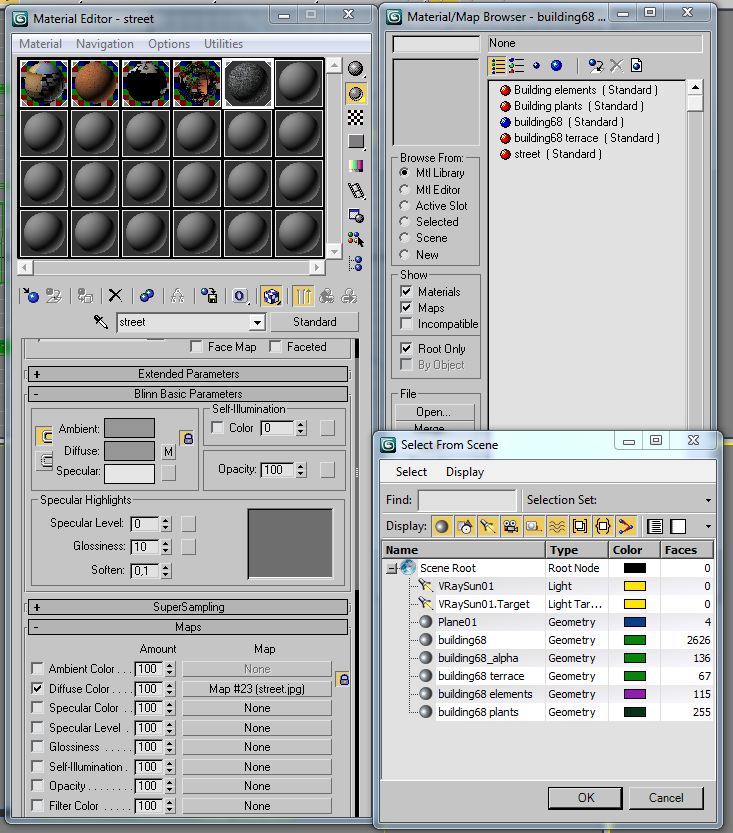Screen dimensions: 733x833
Task: Open the Select menu in Select From Scene
Action: pos(411,472)
